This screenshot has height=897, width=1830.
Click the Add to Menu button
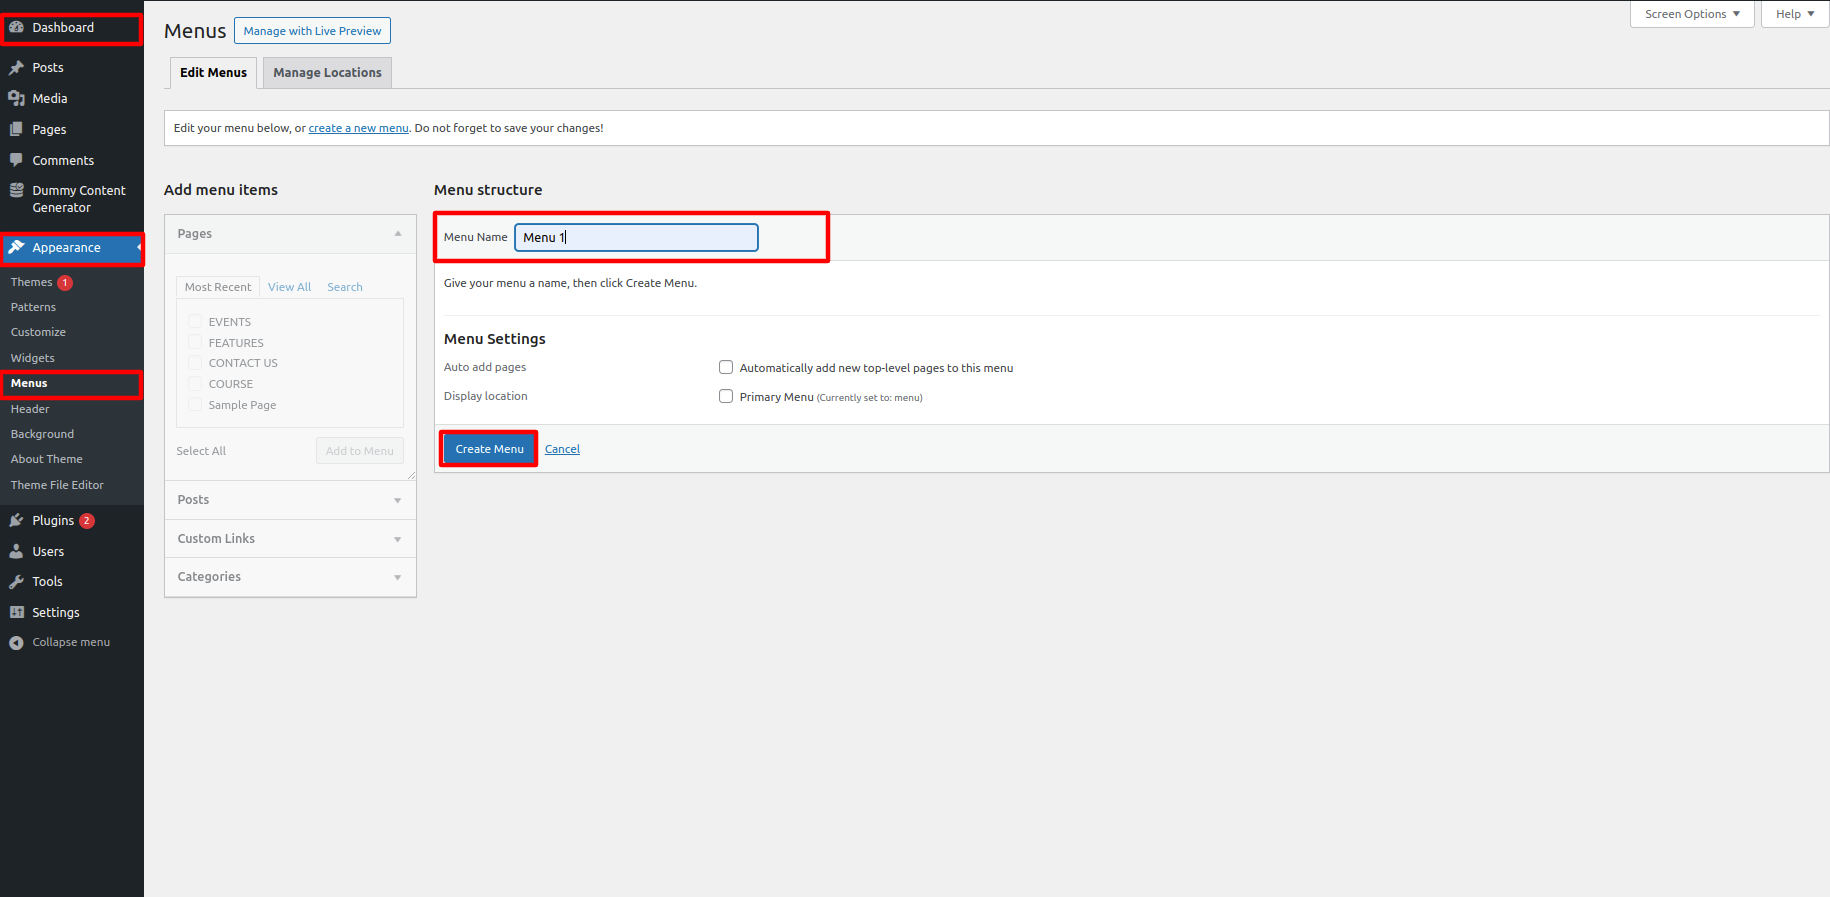tap(360, 451)
